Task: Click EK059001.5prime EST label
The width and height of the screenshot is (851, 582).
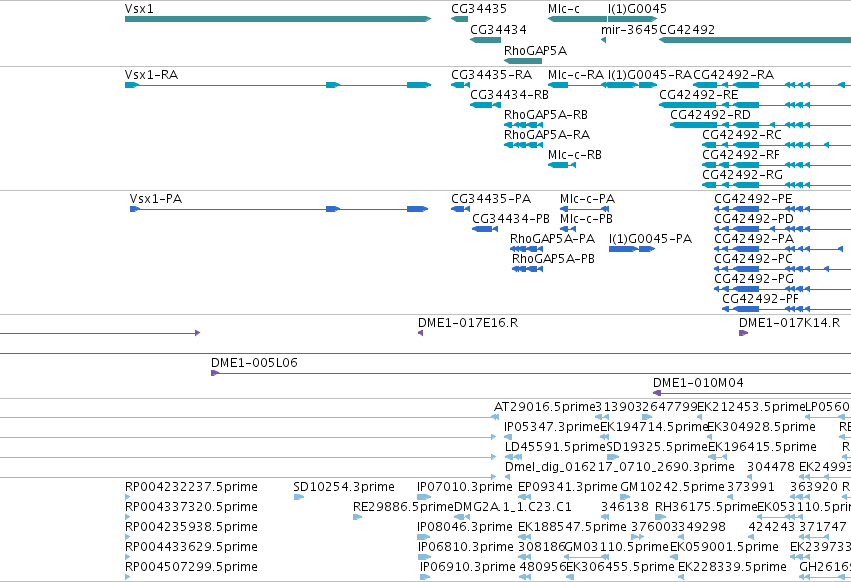Action: (x=724, y=547)
